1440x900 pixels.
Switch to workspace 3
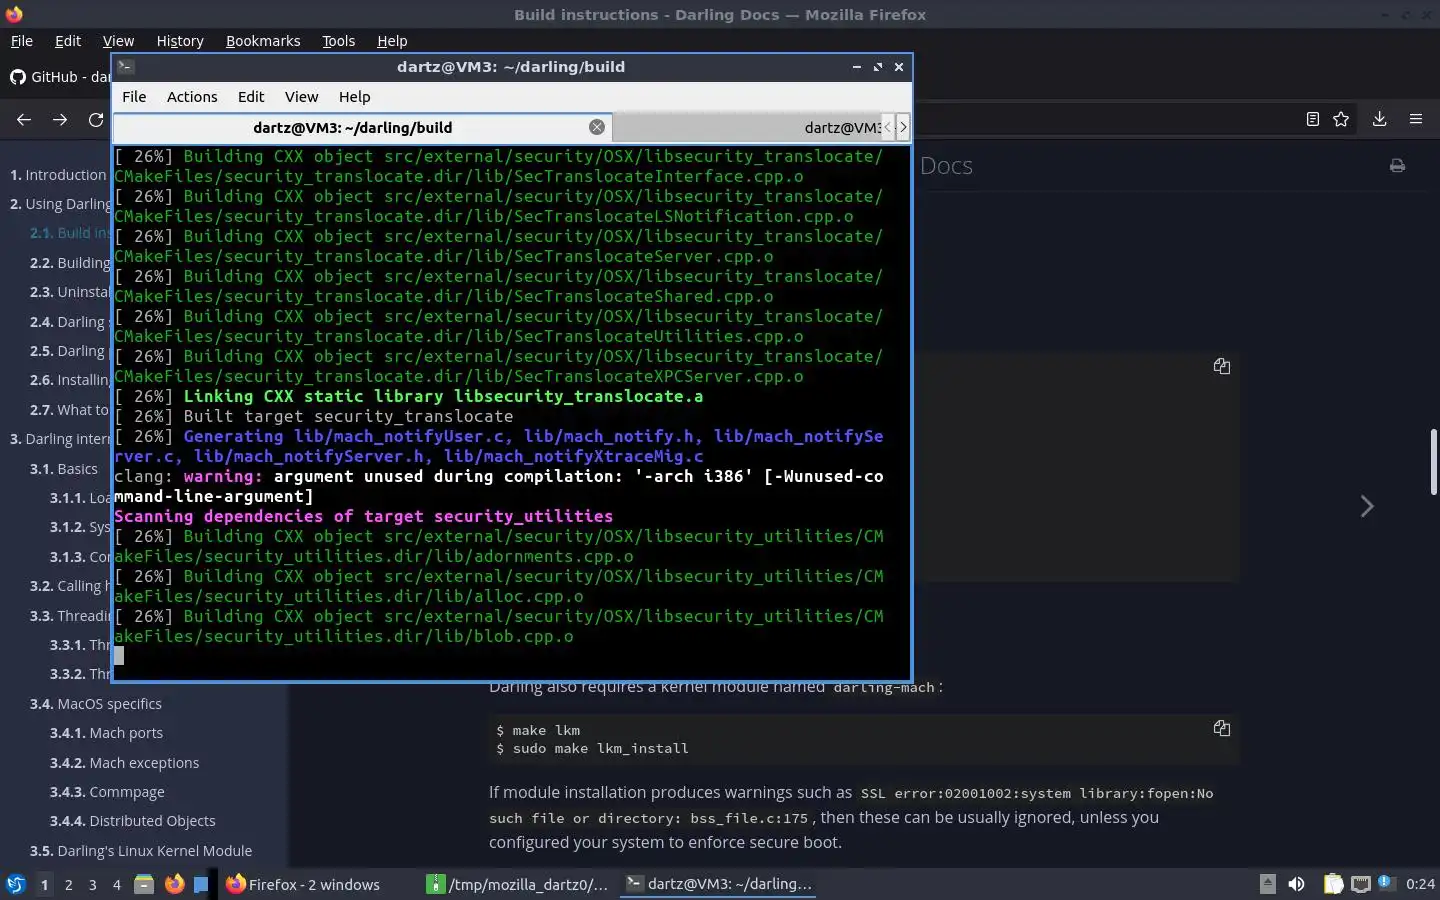point(92,884)
